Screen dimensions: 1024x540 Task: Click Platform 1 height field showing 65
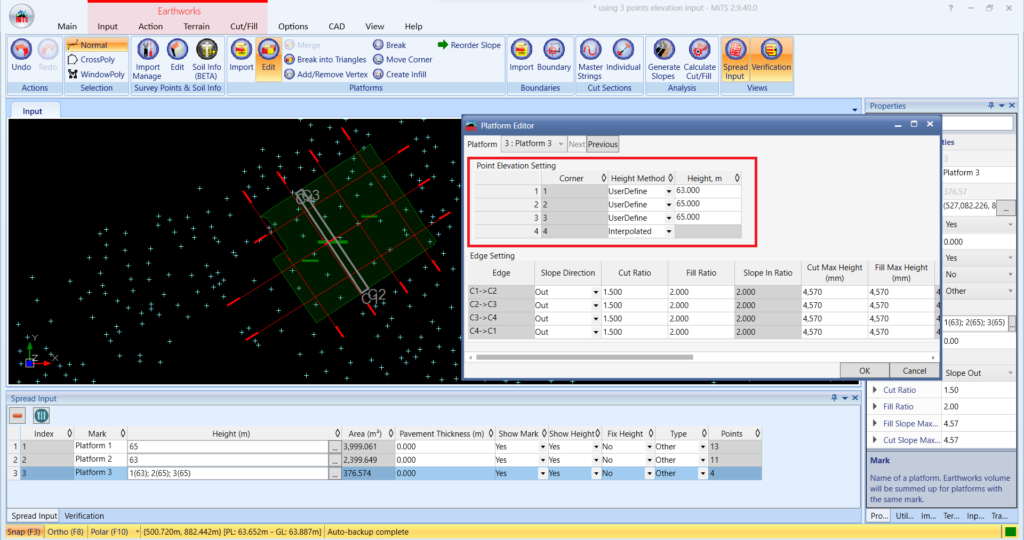pyautogui.click(x=227, y=447)
